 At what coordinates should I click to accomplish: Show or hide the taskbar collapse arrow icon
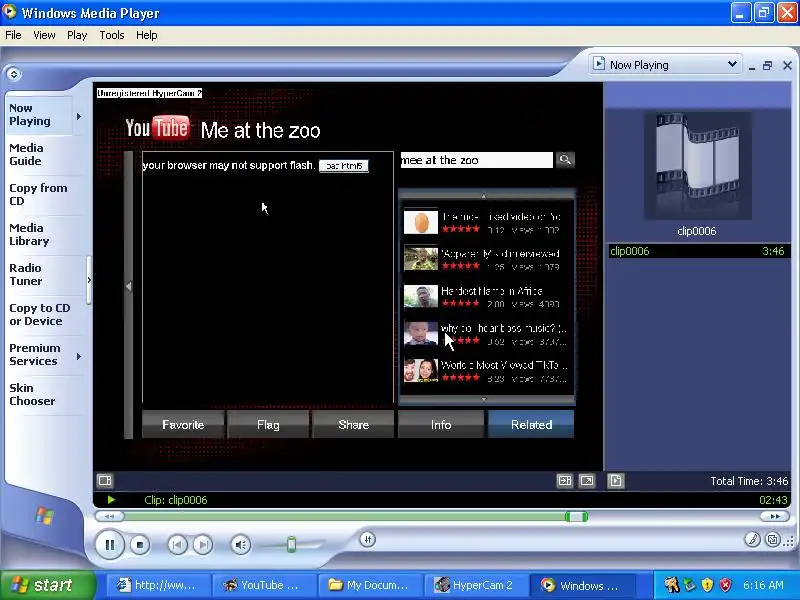coord(14,74)
